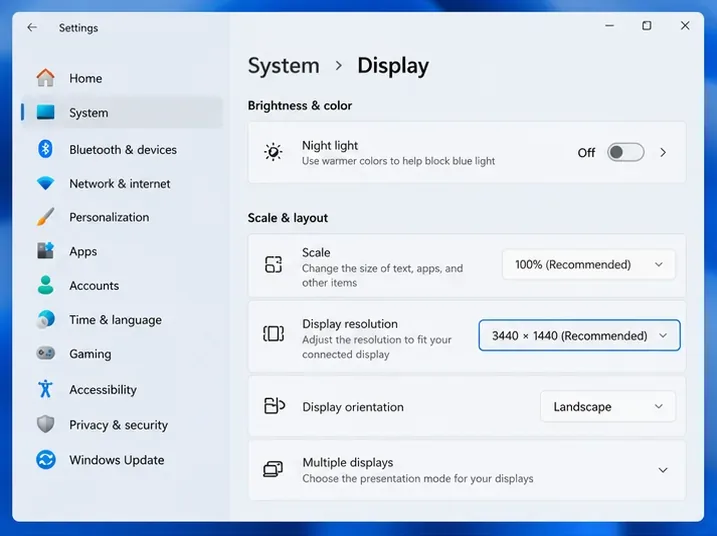
Task: Open the Display resolution 3440 × 1440 dropdown
Action: coord(579,335)
